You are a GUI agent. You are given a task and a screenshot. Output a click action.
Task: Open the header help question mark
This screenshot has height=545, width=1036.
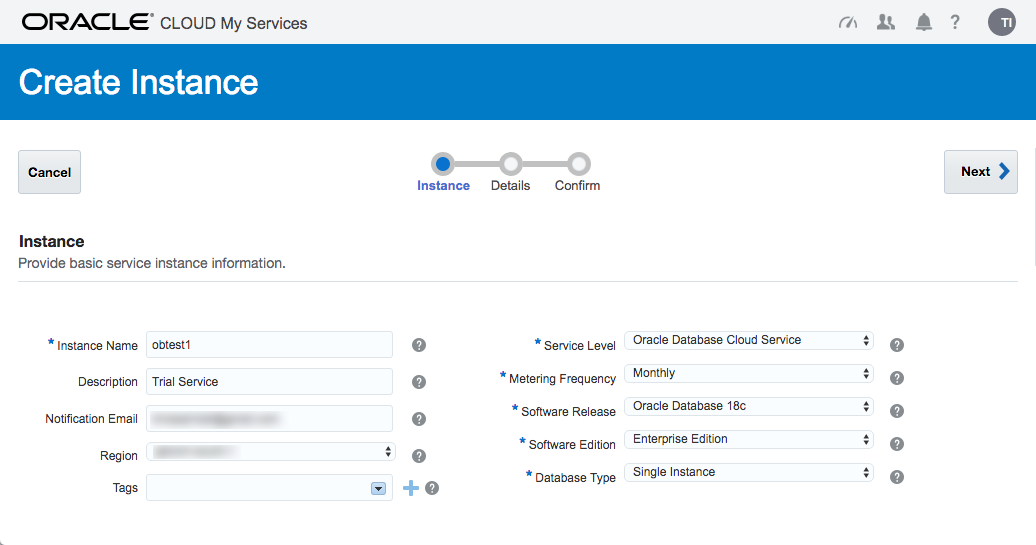click(x=955, y=22)
